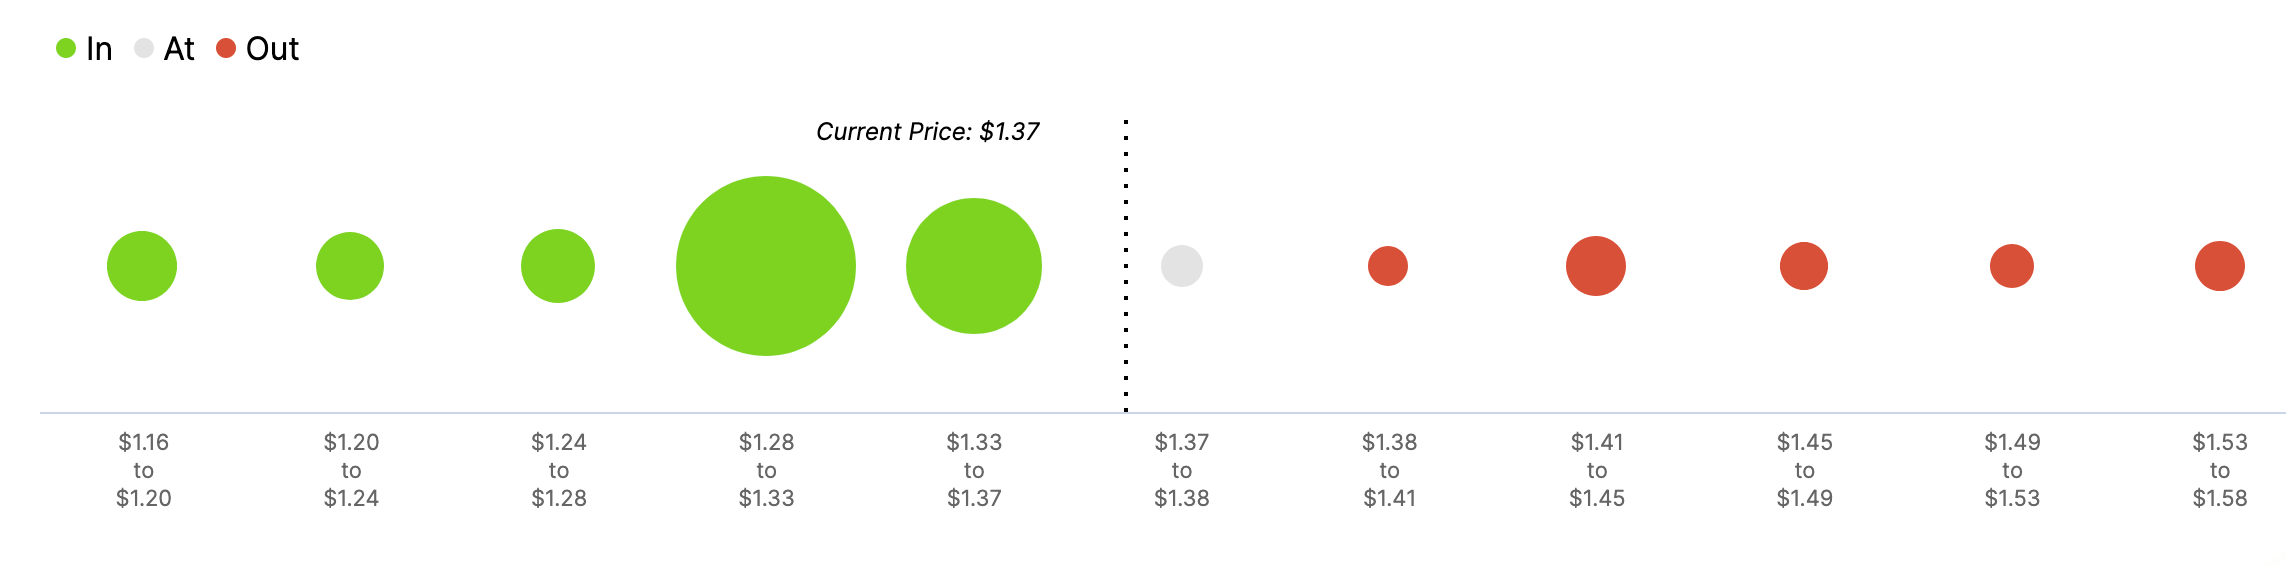Click the dotted current price marker line
Image resolution: width=2286 pixels, height=566 pixels.
click(x=1126, y=300)
